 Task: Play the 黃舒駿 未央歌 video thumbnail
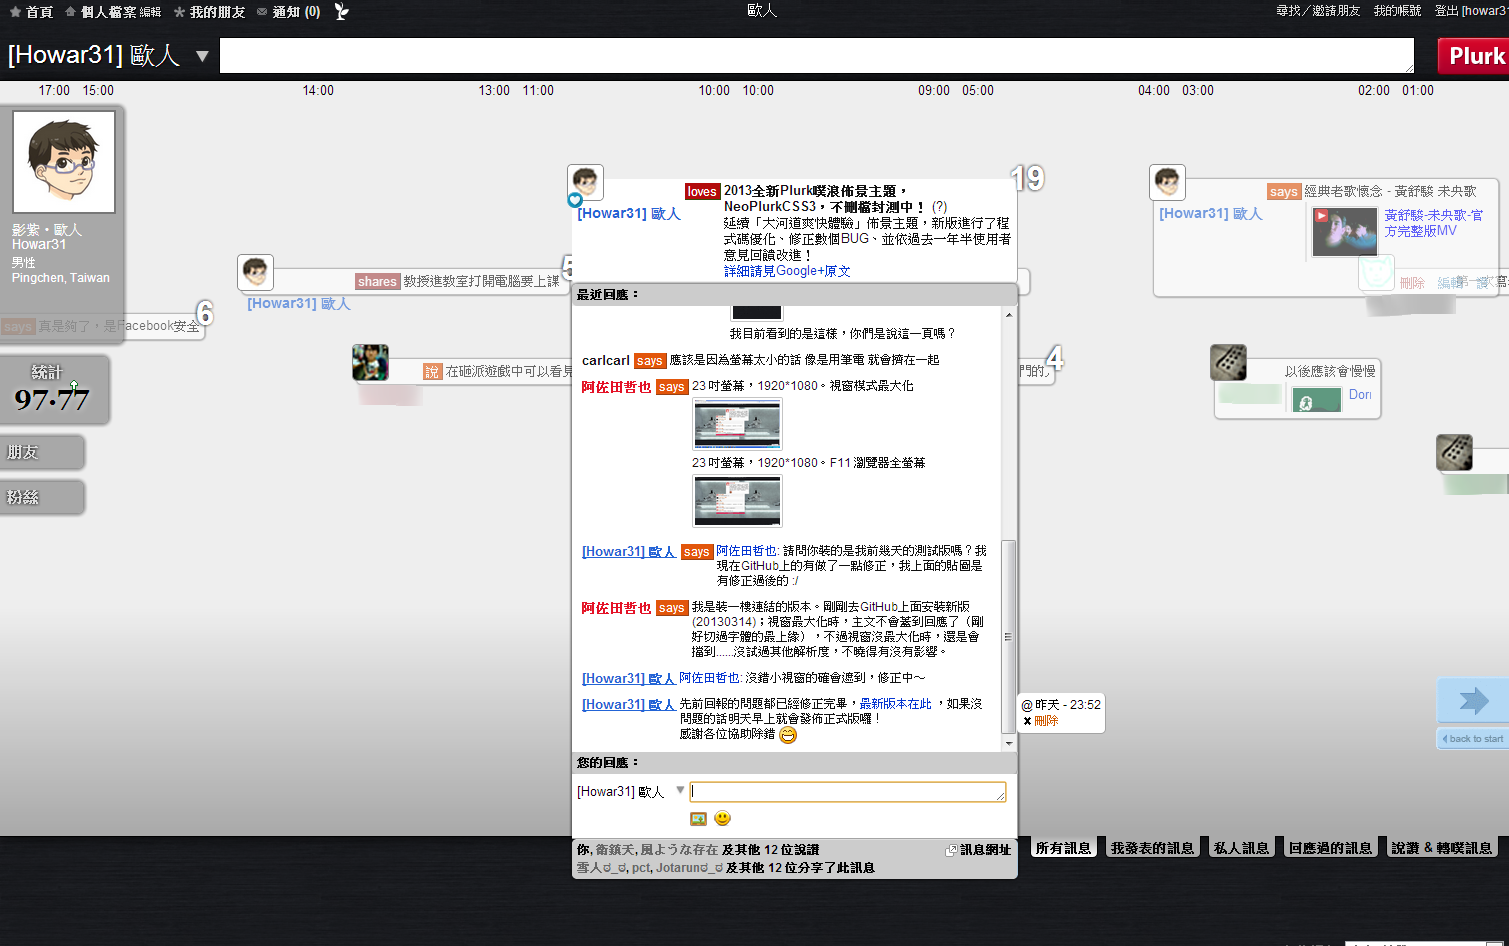click(1344, 231)
